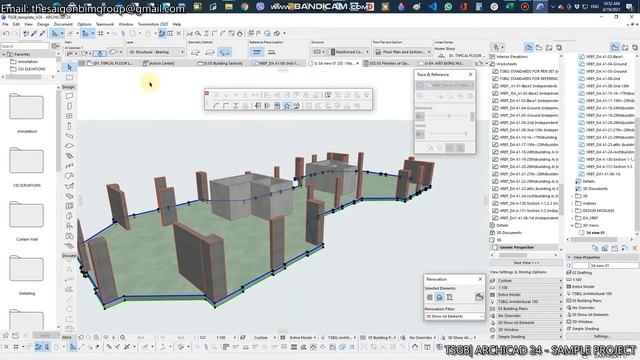Choose the rotated rectangle geometry method icon
This screenshot has width=640, height=360.
(x=210, y=52)
